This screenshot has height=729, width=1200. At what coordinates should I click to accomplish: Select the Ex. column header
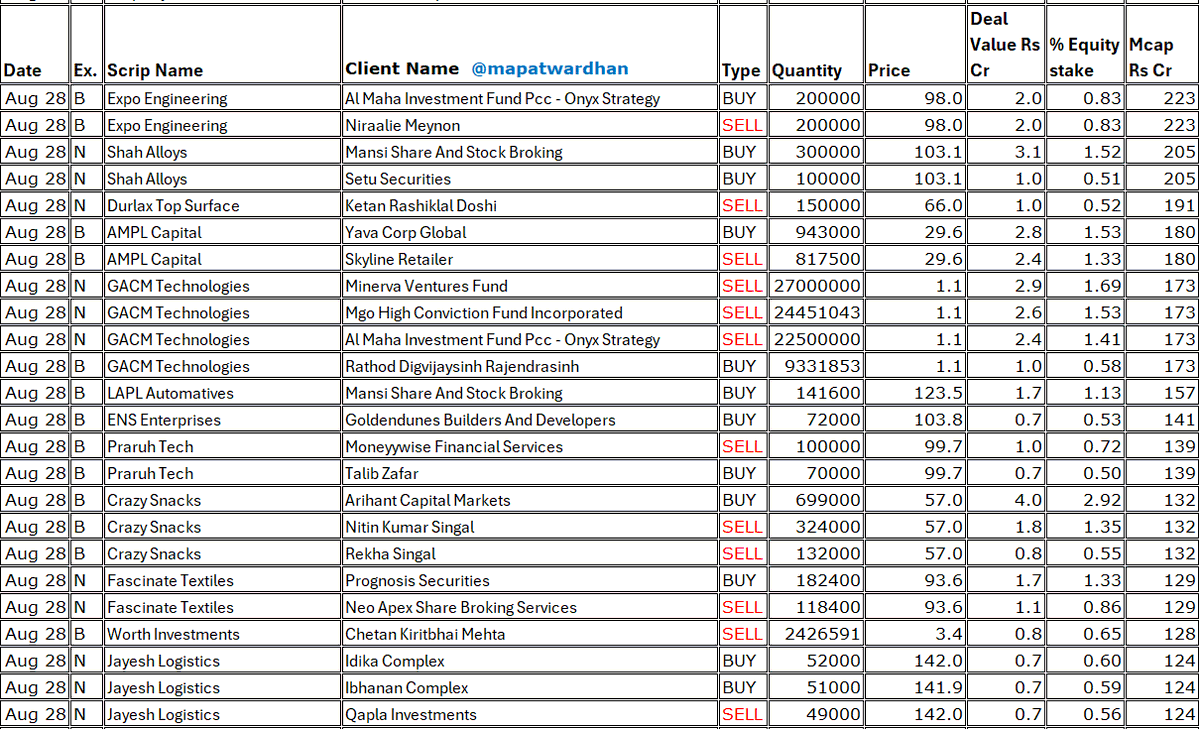tap(87, 45)
